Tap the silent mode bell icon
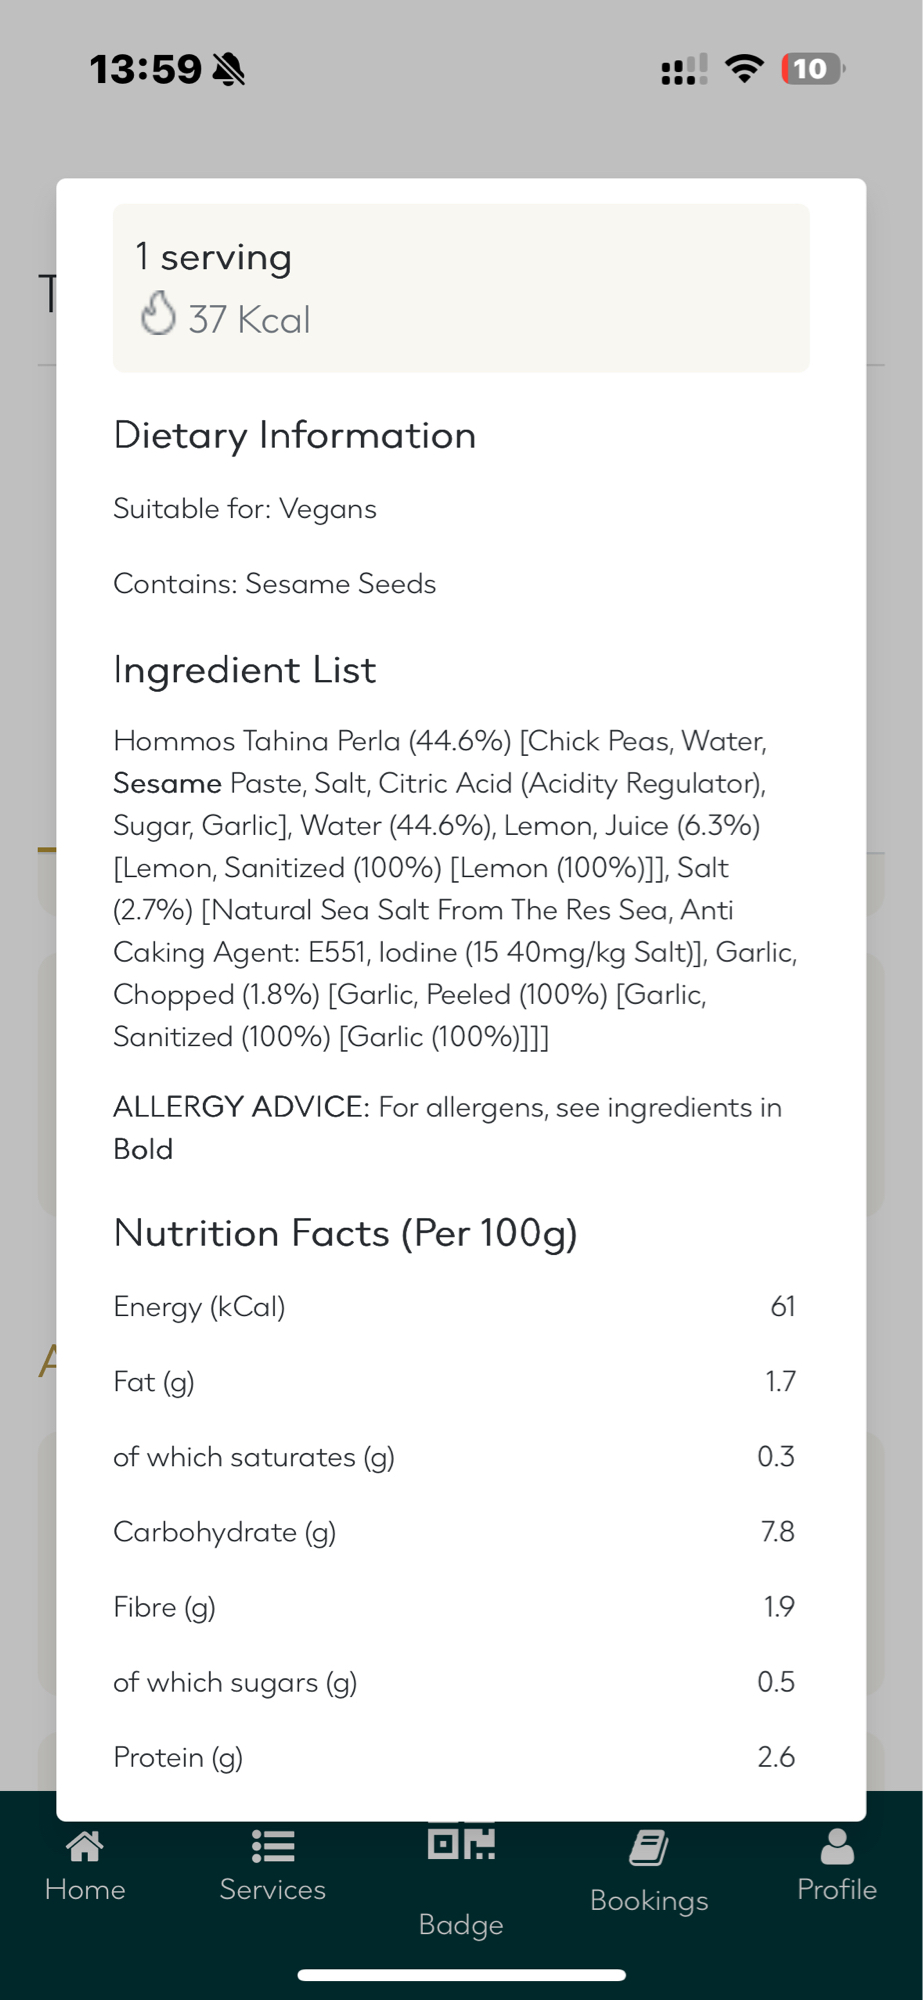The width and height of the screenshot is (923, 2000). [x=229, y=70]
